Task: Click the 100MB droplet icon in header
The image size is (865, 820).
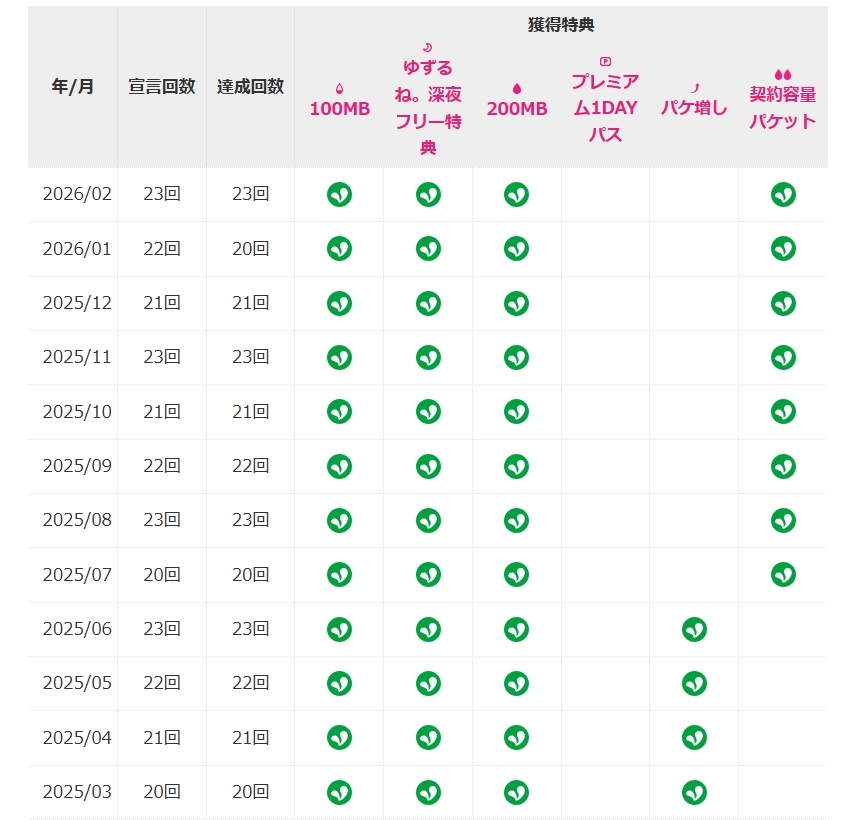Action: [339, 89]
